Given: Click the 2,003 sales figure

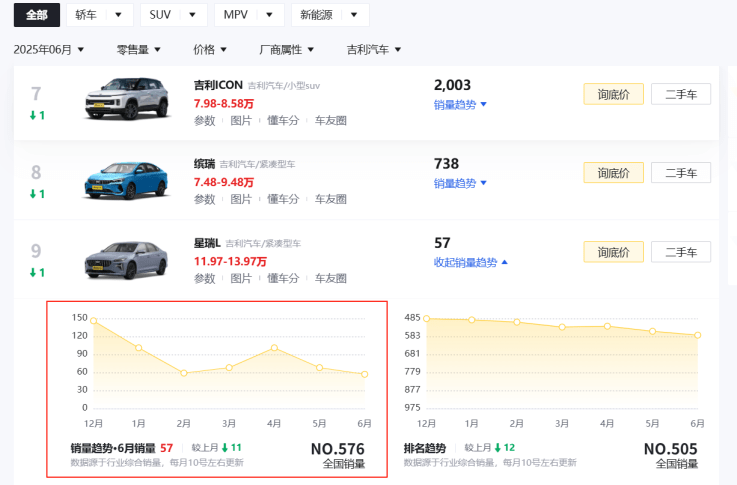Looking at the screenshot, I should coord(452,85).
